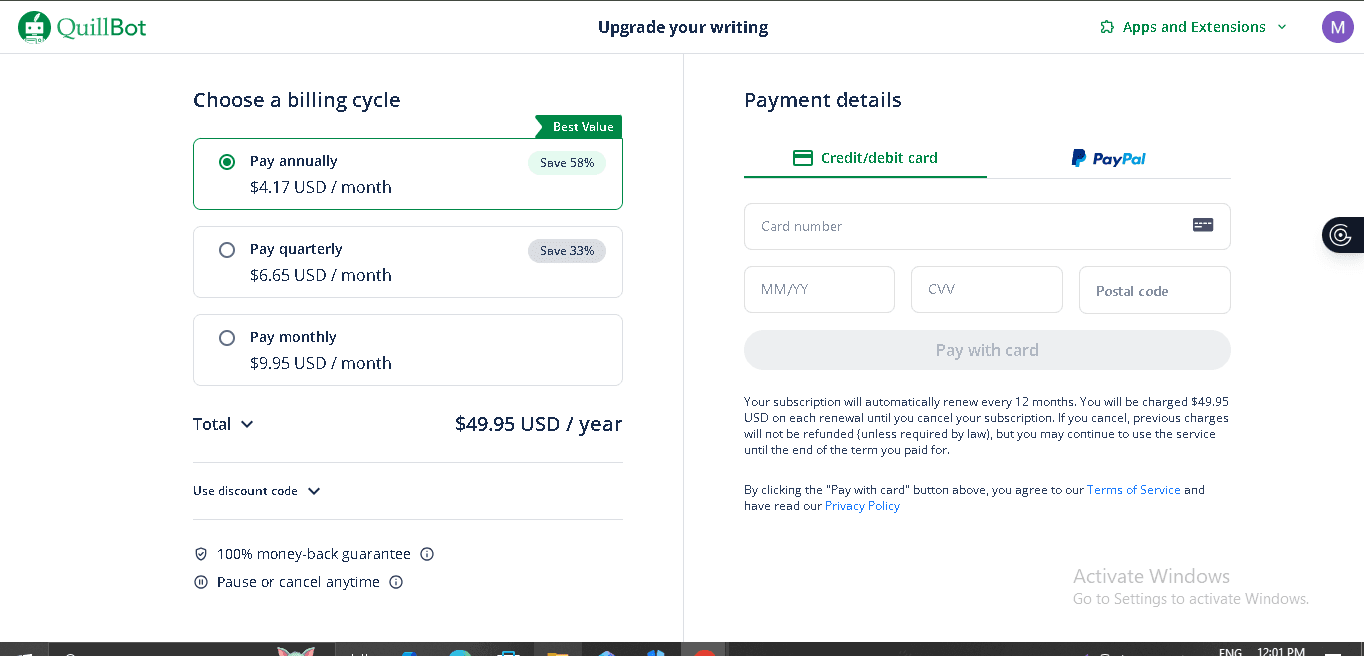Open the M profile avatar menu
1364x656 pixels.
tap(1337, 26)
